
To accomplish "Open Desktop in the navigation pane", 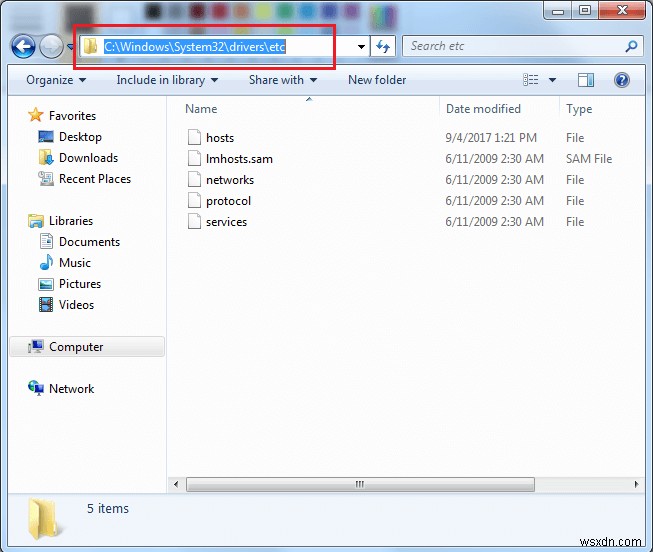I will pyautogui.click(x=80, y=137).
